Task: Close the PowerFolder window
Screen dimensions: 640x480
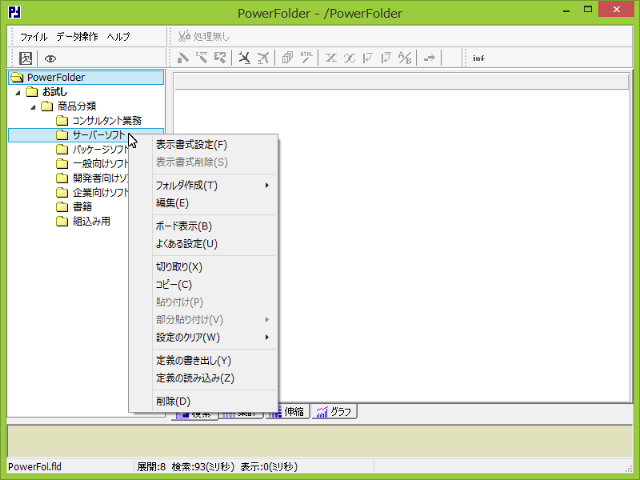Action: (x=616, y=9)
